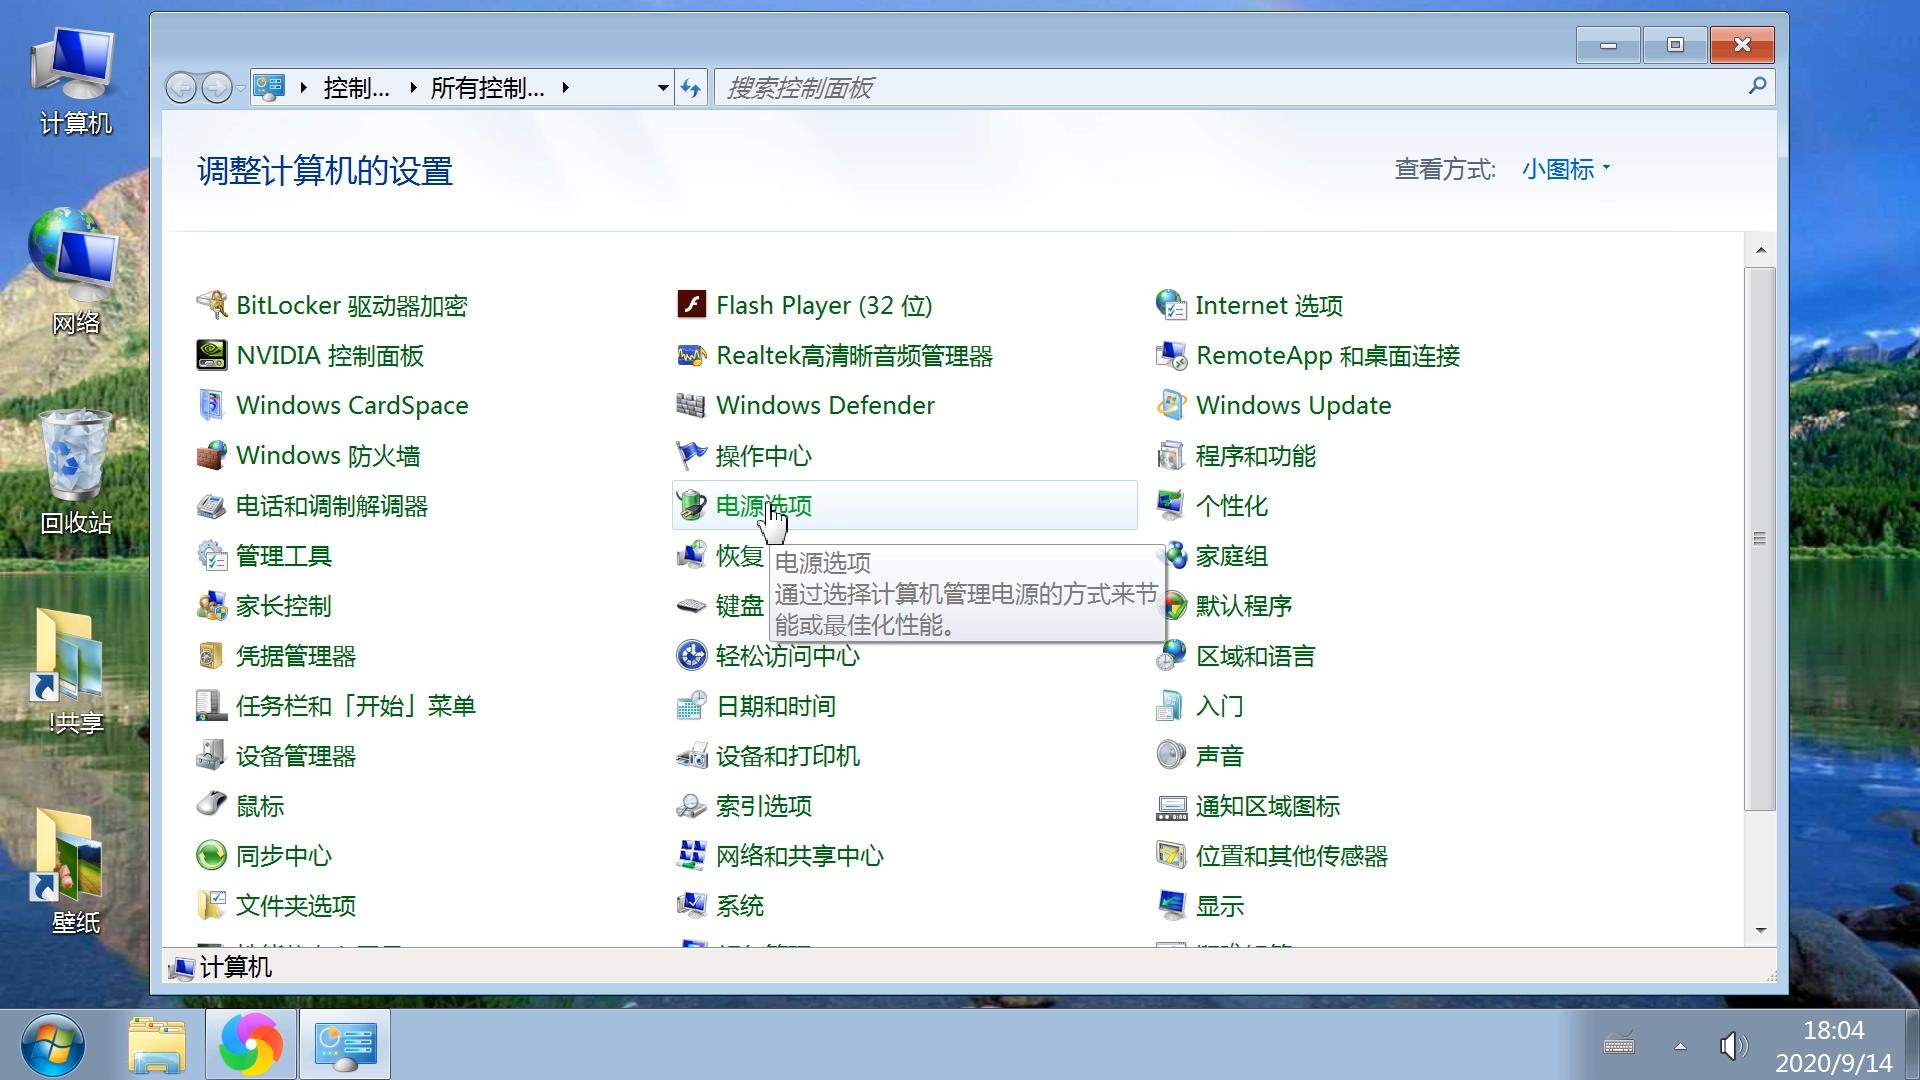Click the refresh button in address bar
This screenshot has height=1080, width=1920.
[x=691, y=87]
